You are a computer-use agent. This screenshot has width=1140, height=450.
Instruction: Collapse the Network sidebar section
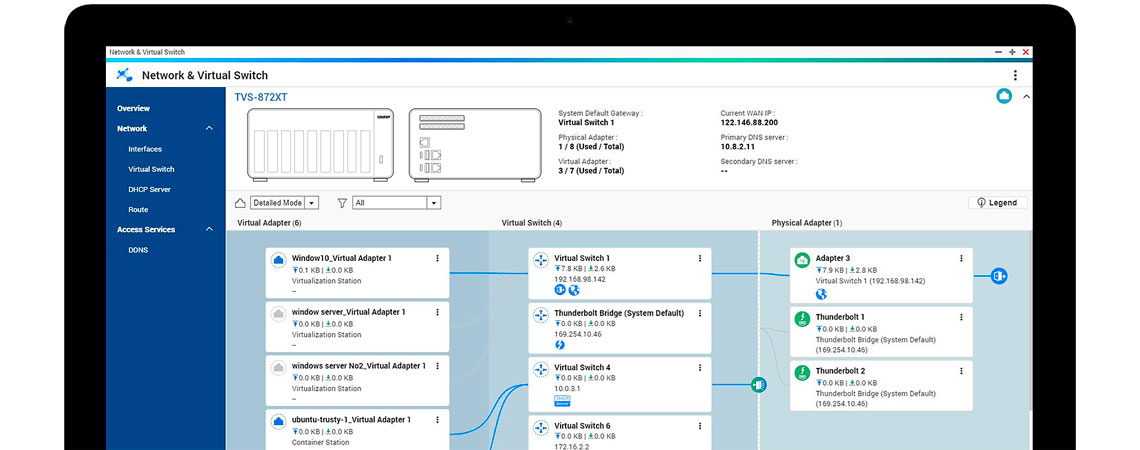[209, 129]
